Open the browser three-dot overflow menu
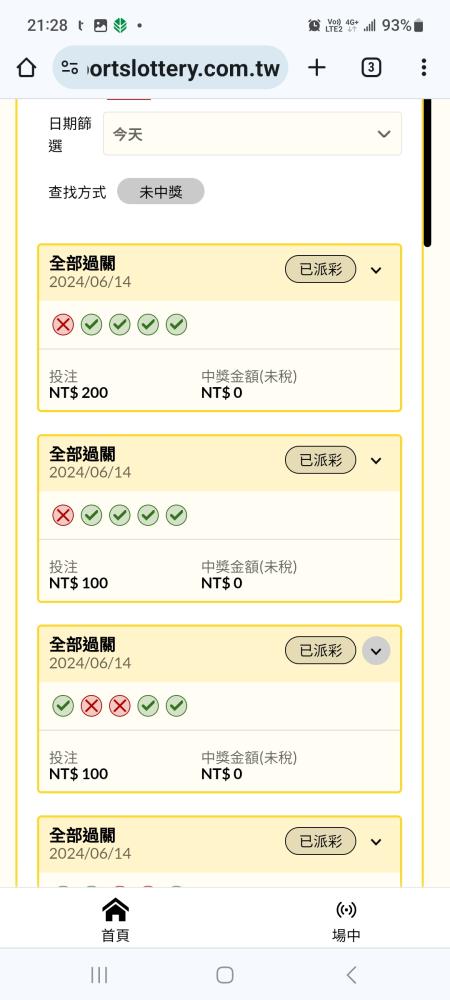 (x=424, y=68)
